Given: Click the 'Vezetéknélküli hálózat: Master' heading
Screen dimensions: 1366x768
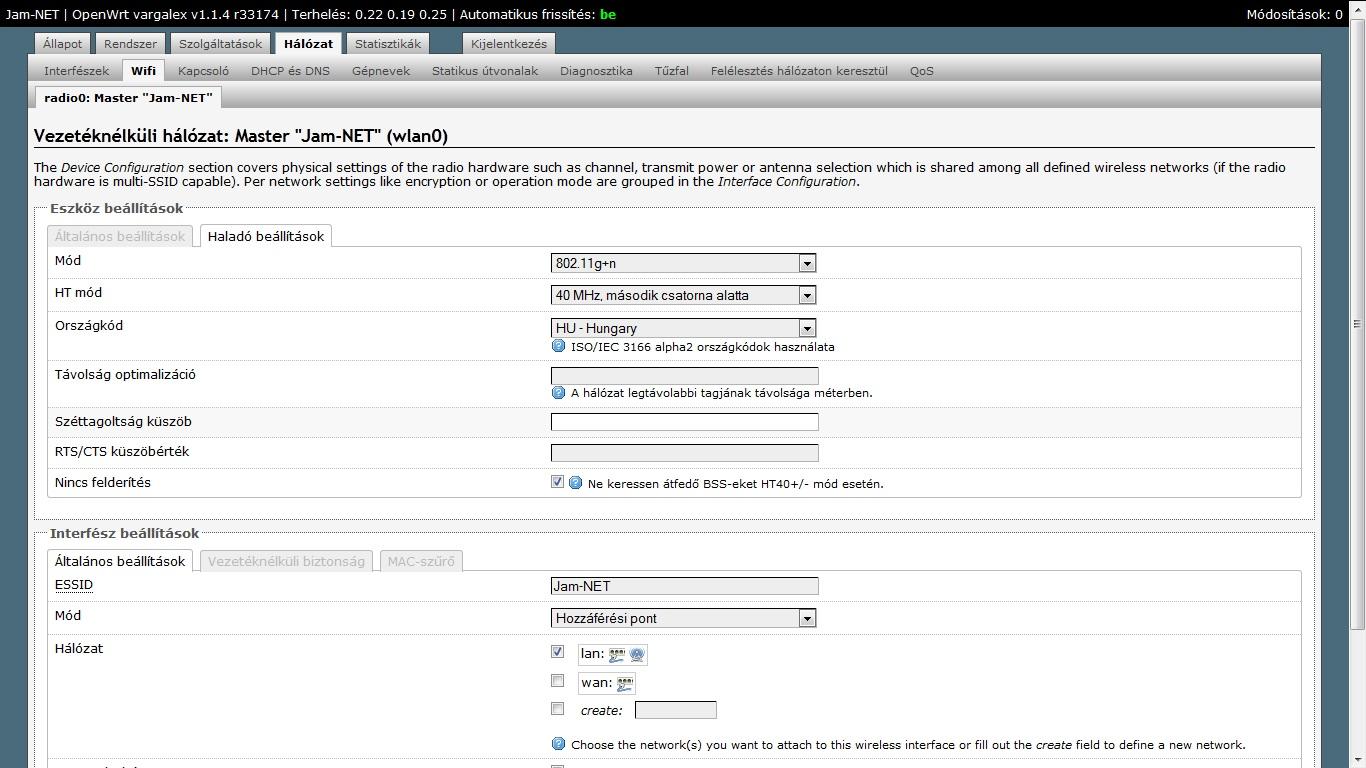Looking at the screenshot, I should pos(241,136).
